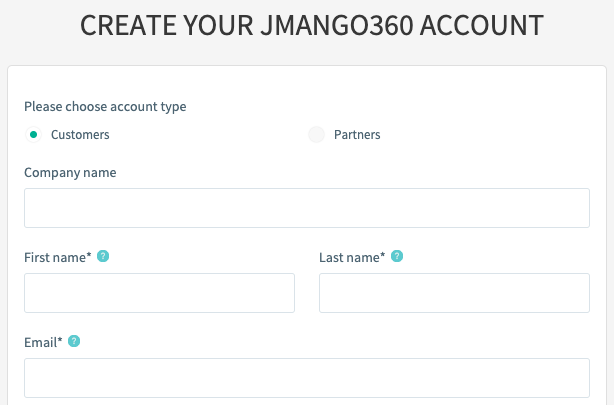Click the required asterisk after Email
The height and width of the screenshot is (405, 614).
coord(60,341)
